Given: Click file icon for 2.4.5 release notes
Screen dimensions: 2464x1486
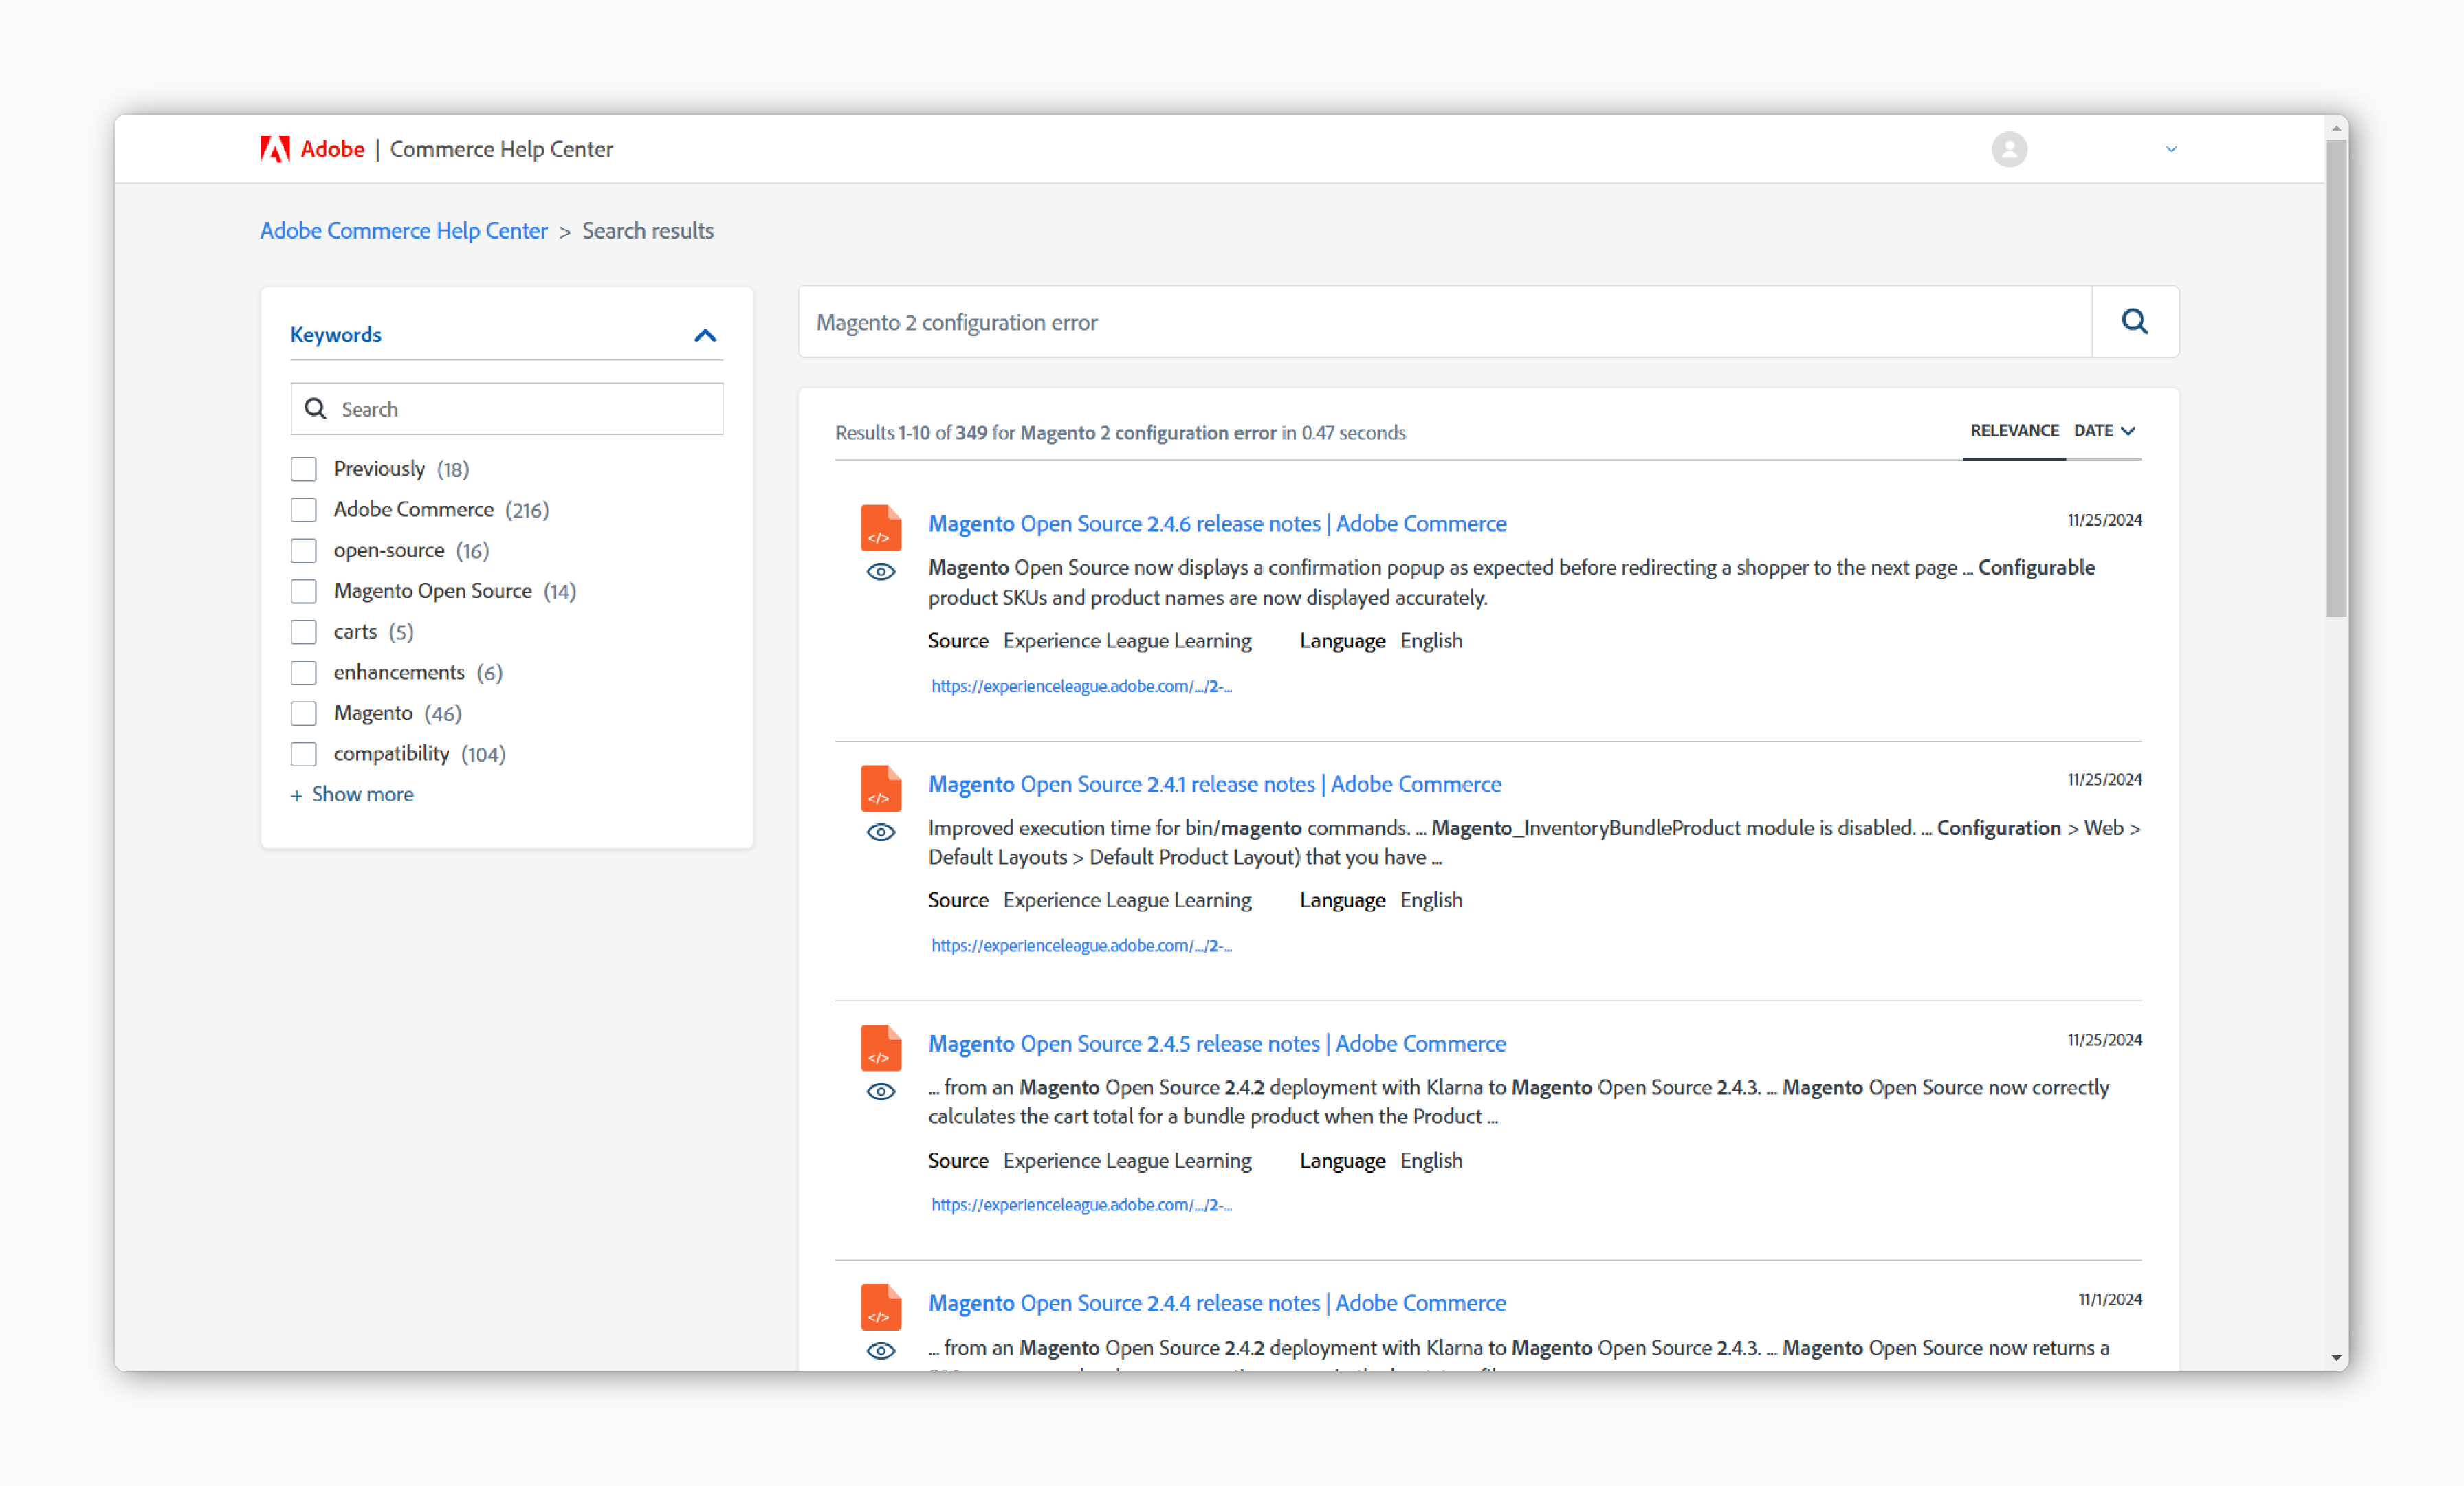Looking at the screenshot, I should 880,1048.
